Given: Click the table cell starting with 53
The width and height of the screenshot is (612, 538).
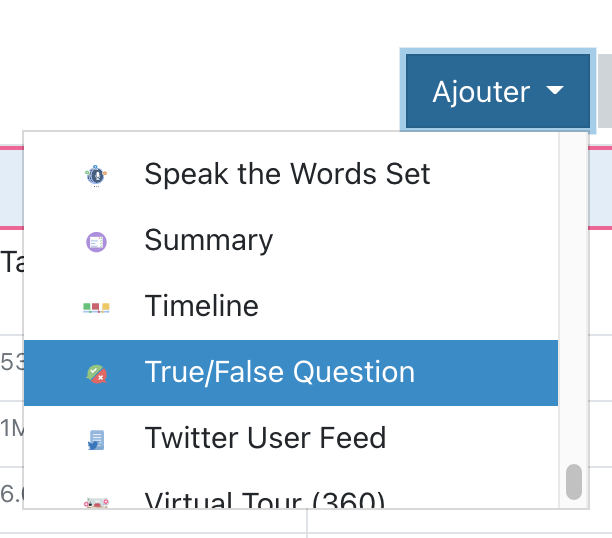Looking at the screenshot, I should (11, 361).
